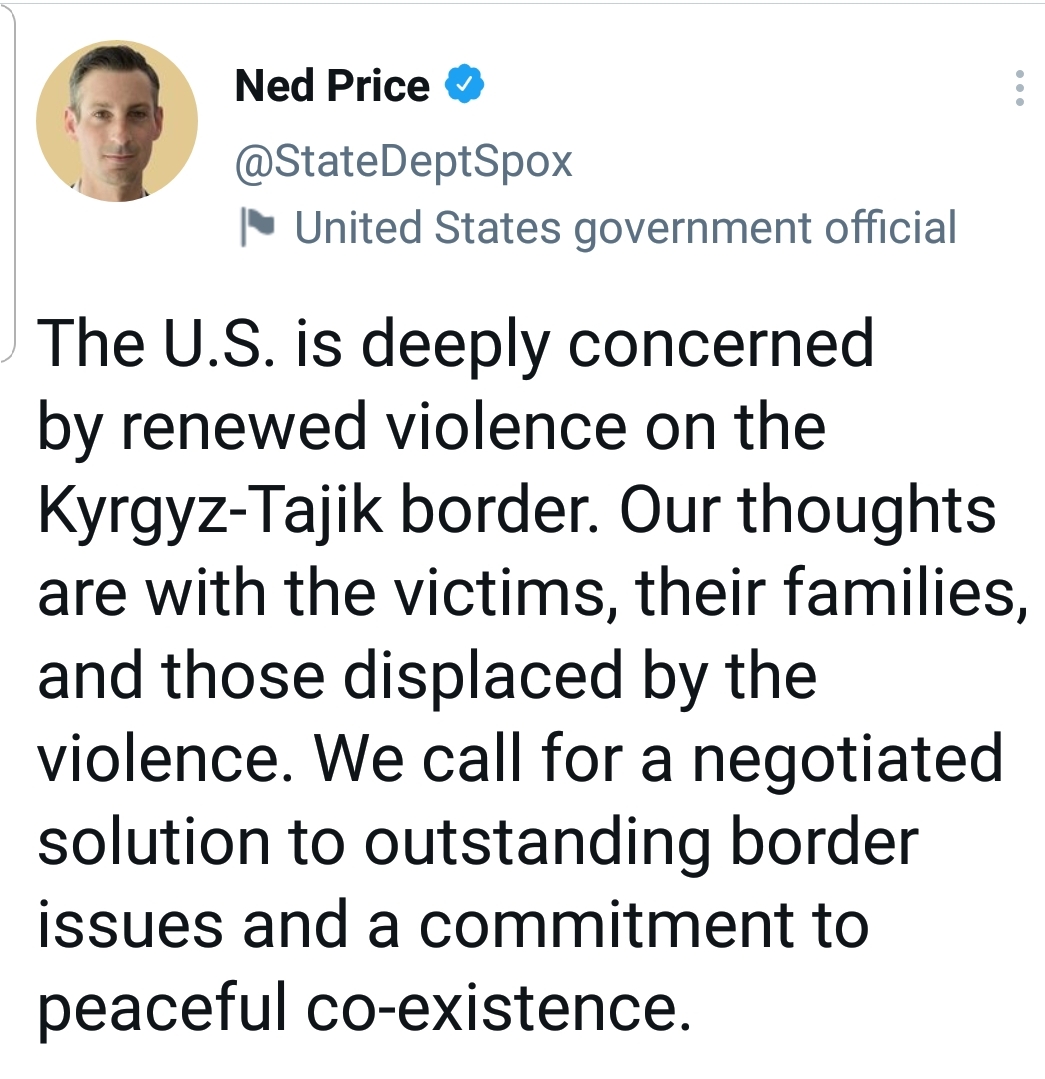The image size is (1045, 1079).
Task: Click the Ned Price display name
Action: [x=331, y=86]
